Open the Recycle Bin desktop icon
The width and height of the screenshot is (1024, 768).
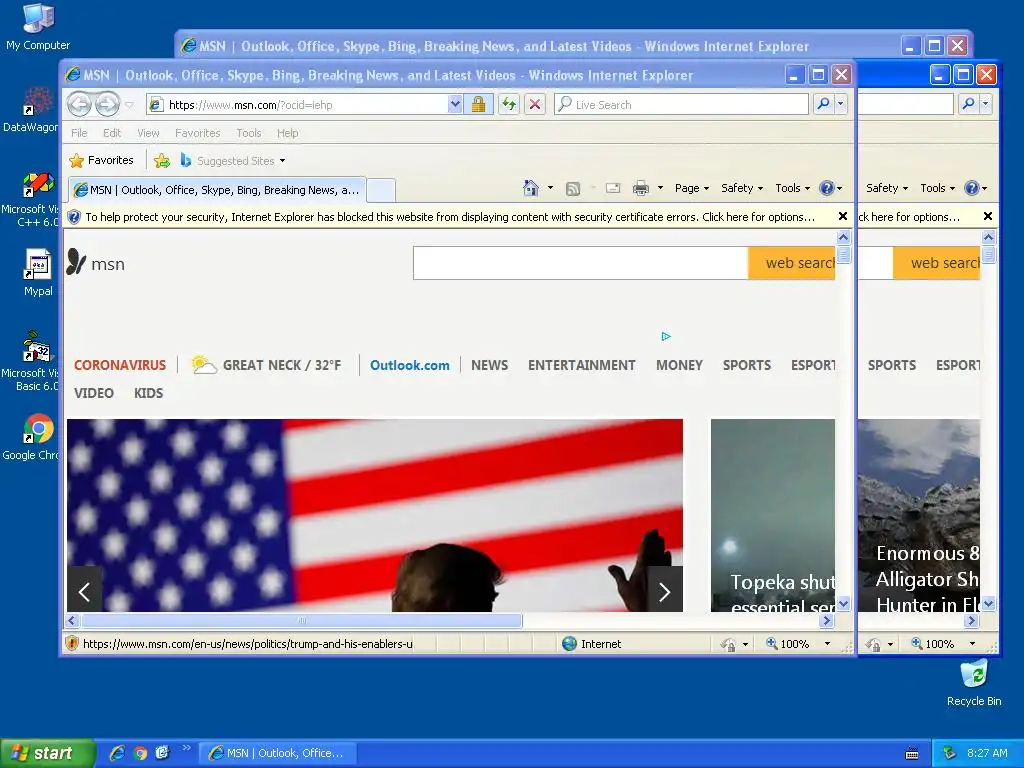click(x=974, y=682)
